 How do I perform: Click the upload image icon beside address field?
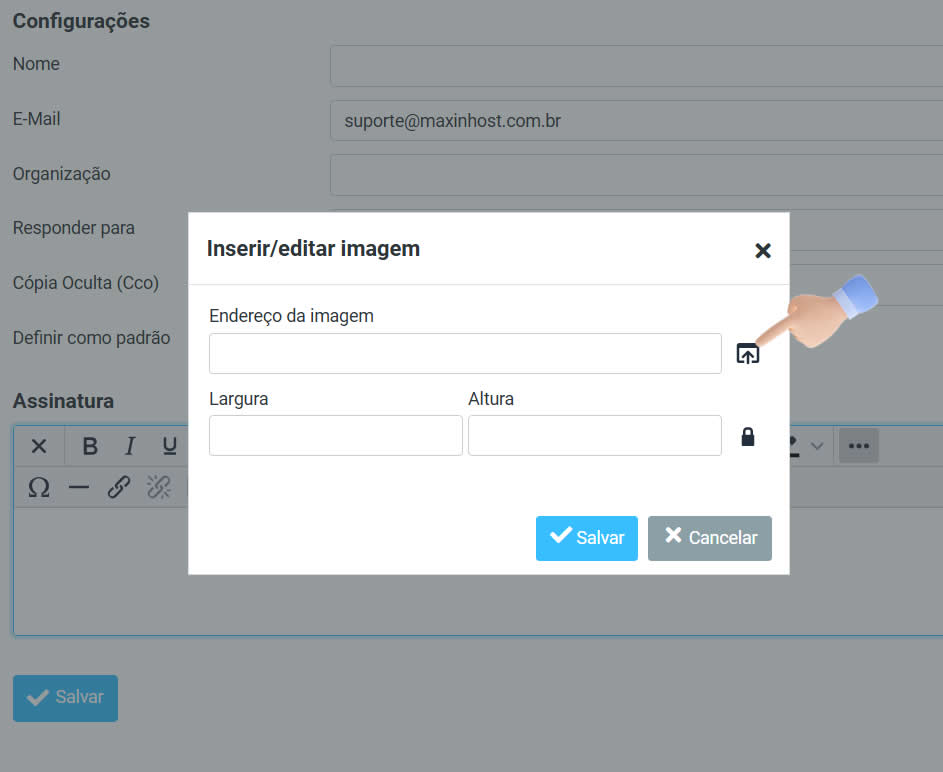click(747, 354)
